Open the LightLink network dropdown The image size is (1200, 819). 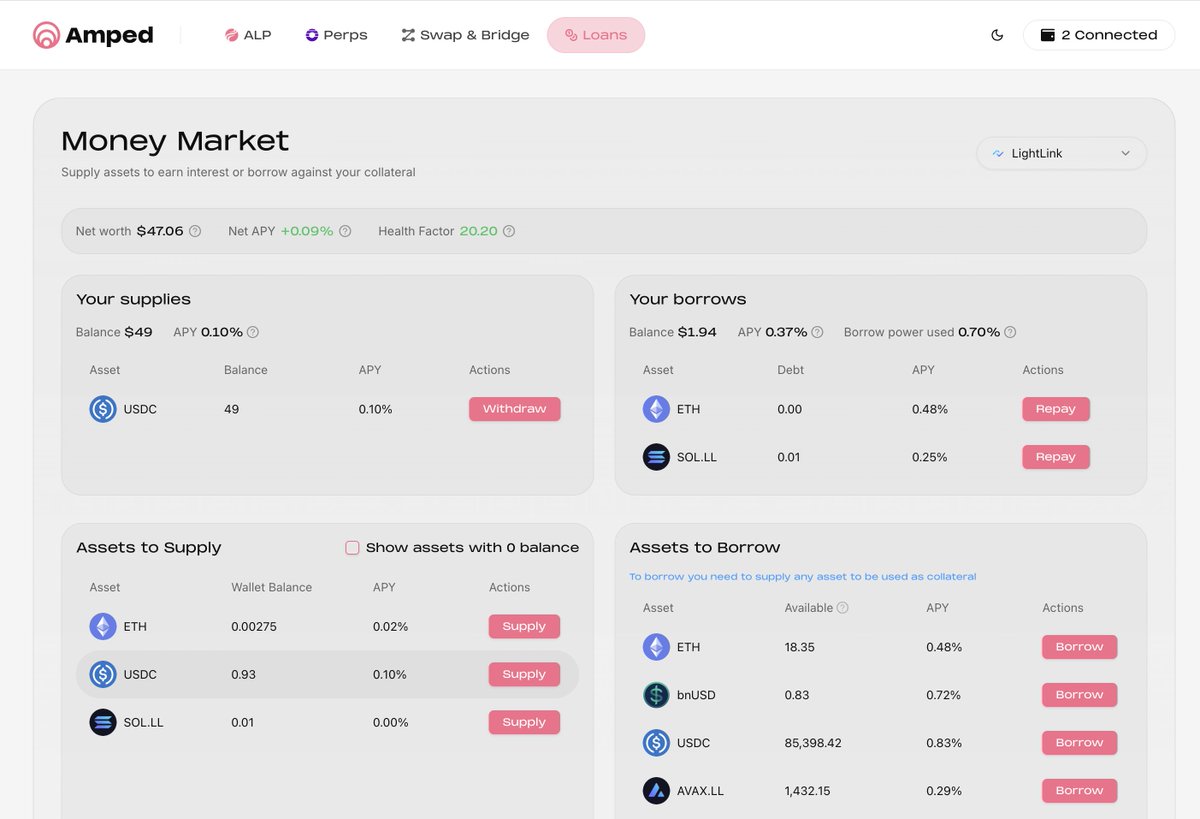point(1061,154)
